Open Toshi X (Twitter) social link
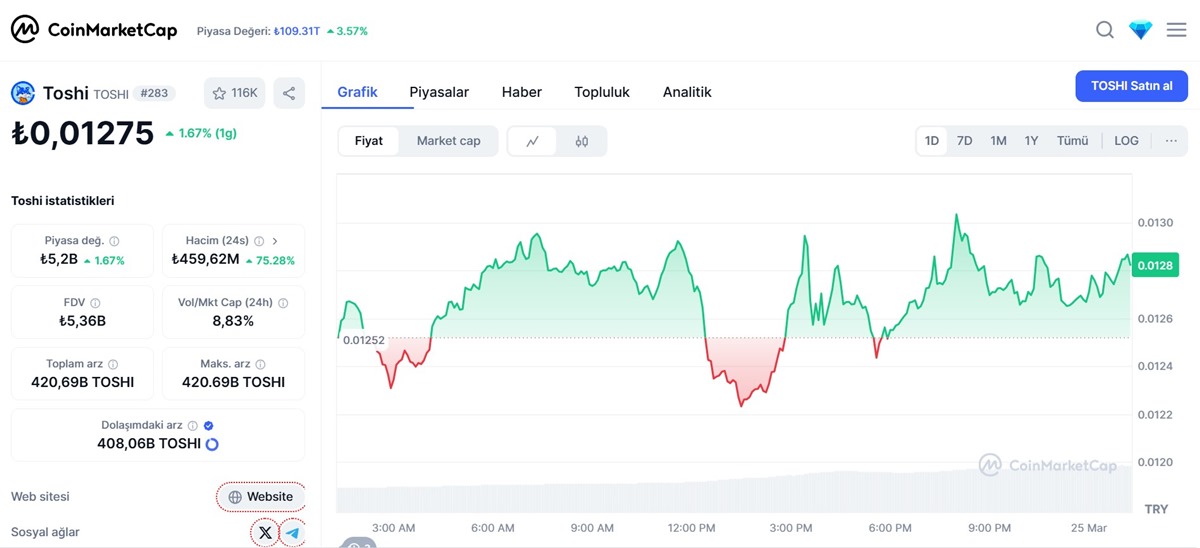 pyautogui.click(x=265, y=533)
